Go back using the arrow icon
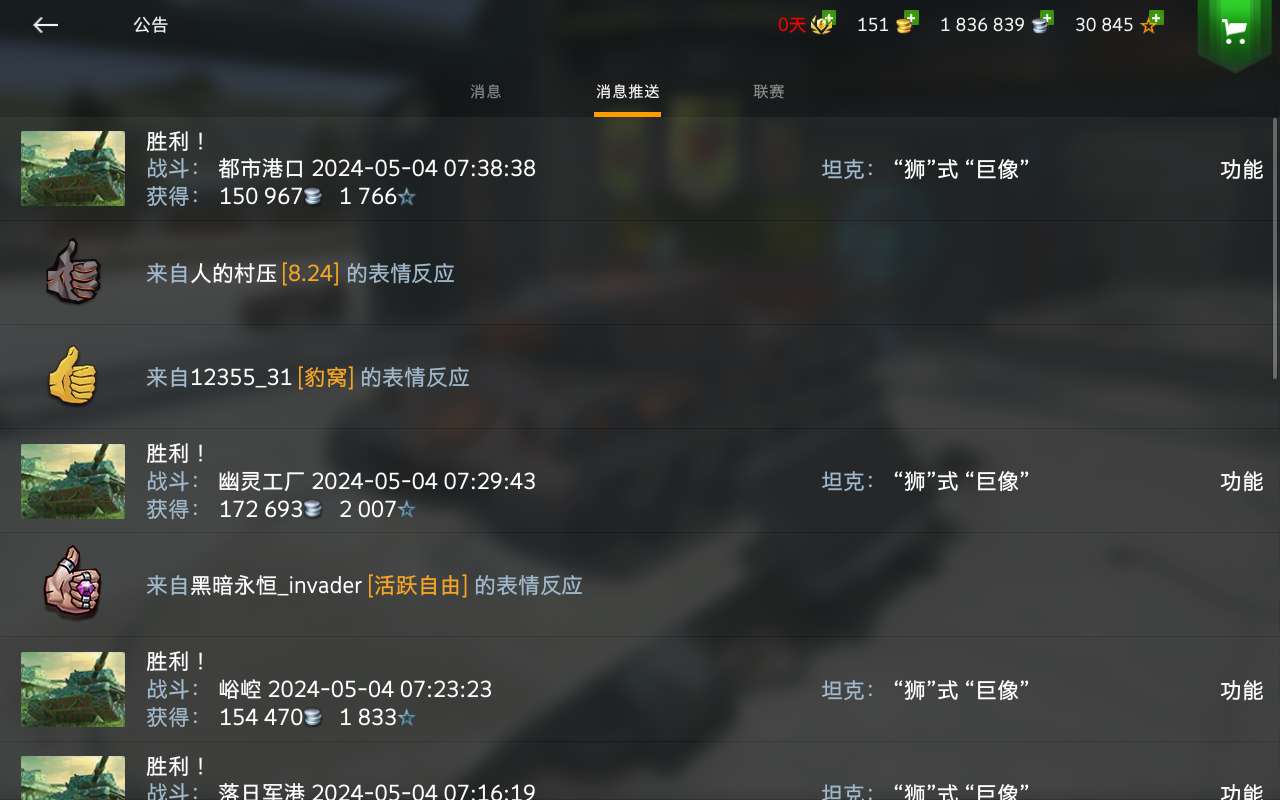This screenshot has width=1280, height=800. [45, 25]
